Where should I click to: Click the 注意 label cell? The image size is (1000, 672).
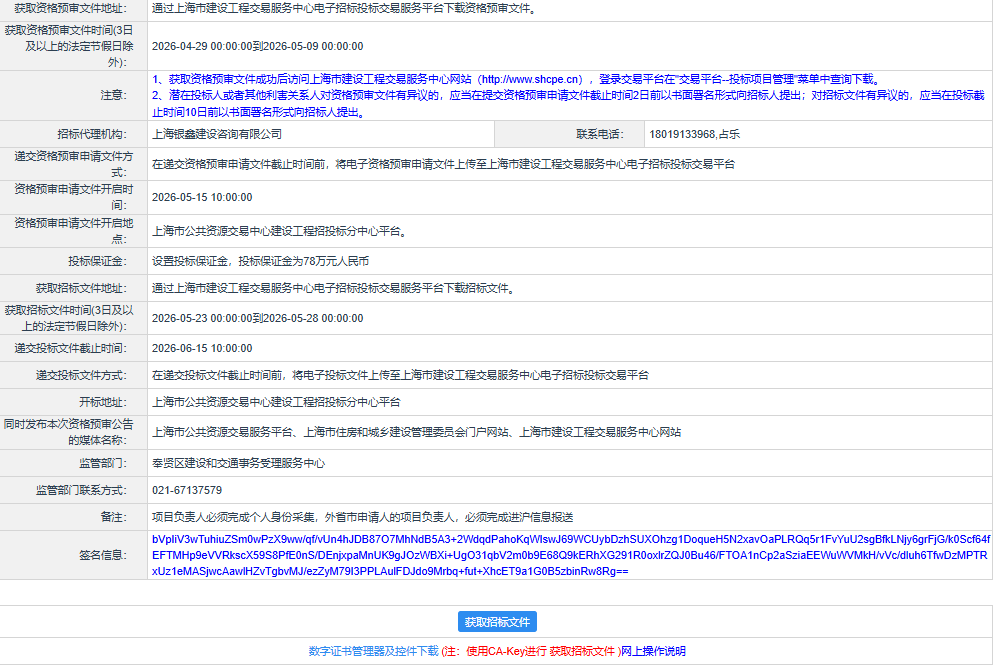tap(113, 95)
